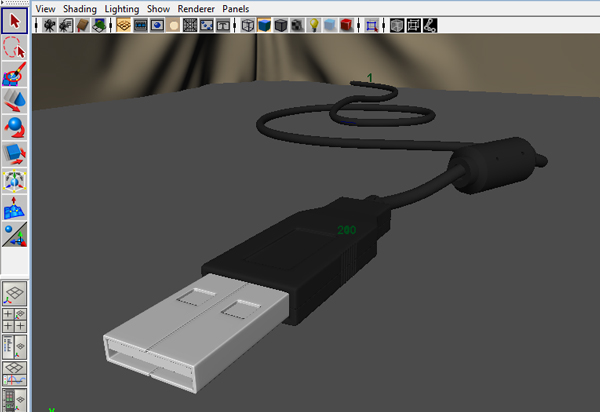Toggle the Film Gate display
This screenshot has width=600, height=412.
coord(140,26)
